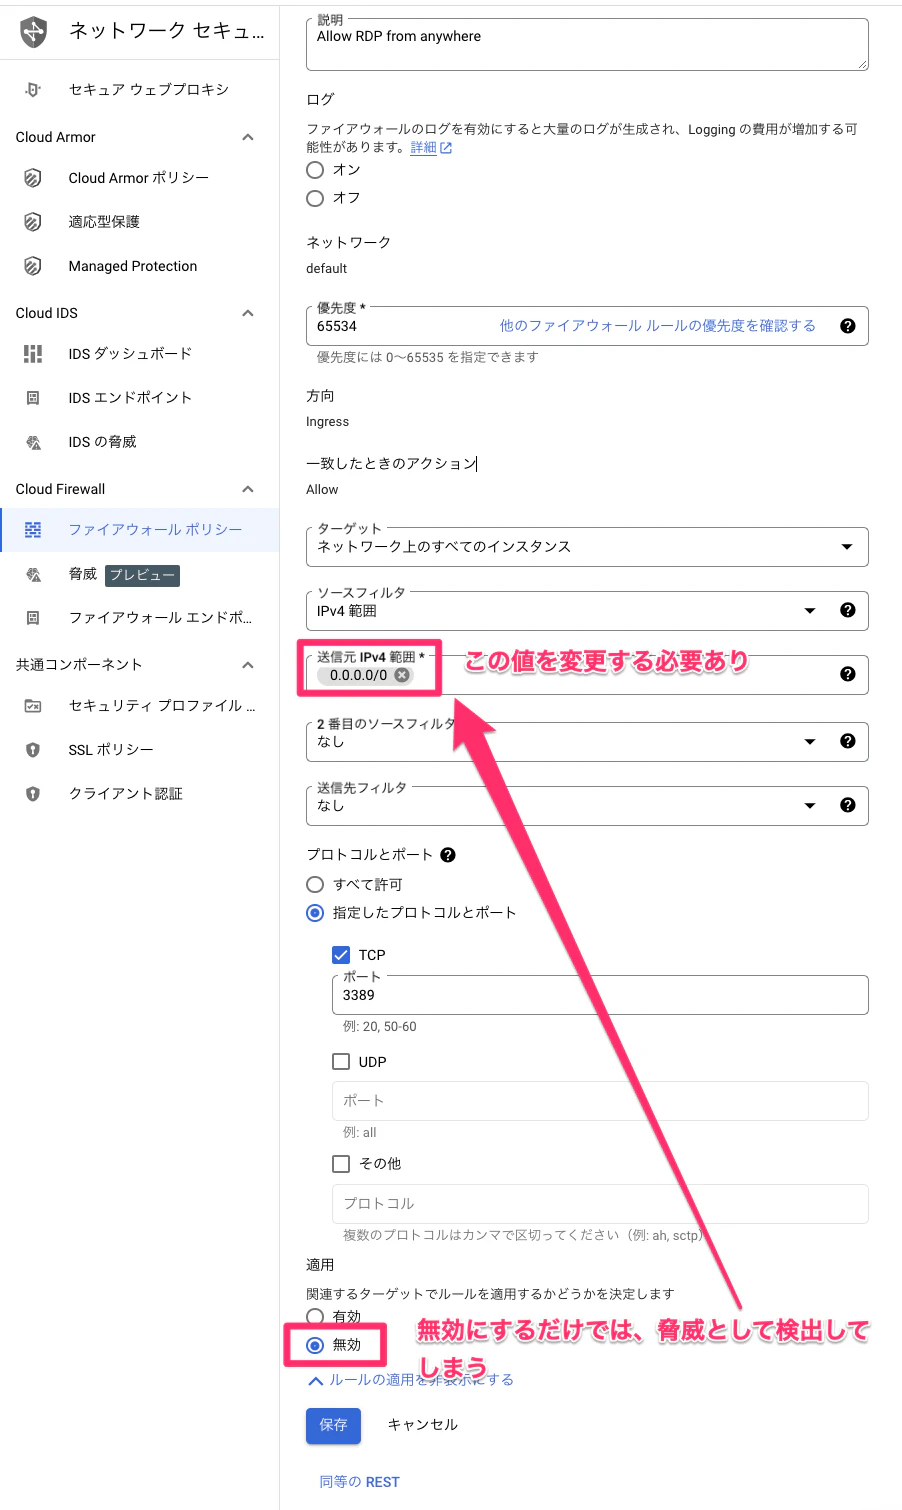
Task: Click the Network Security shield logo icon
Action: pos(34,32)
